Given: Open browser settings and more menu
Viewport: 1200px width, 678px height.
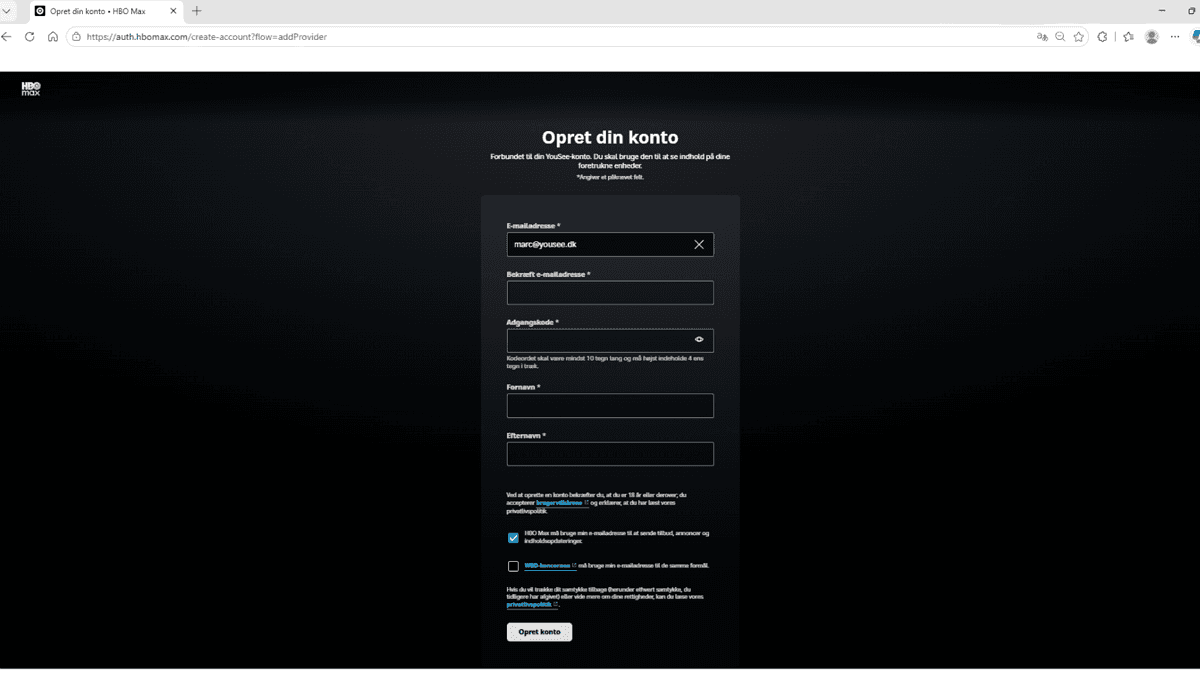Looking at the screenshot, I should (1175, 37).
